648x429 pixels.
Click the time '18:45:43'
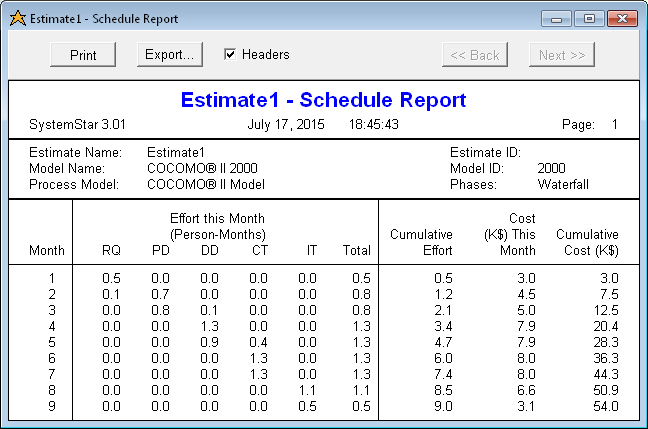[374, 124]
